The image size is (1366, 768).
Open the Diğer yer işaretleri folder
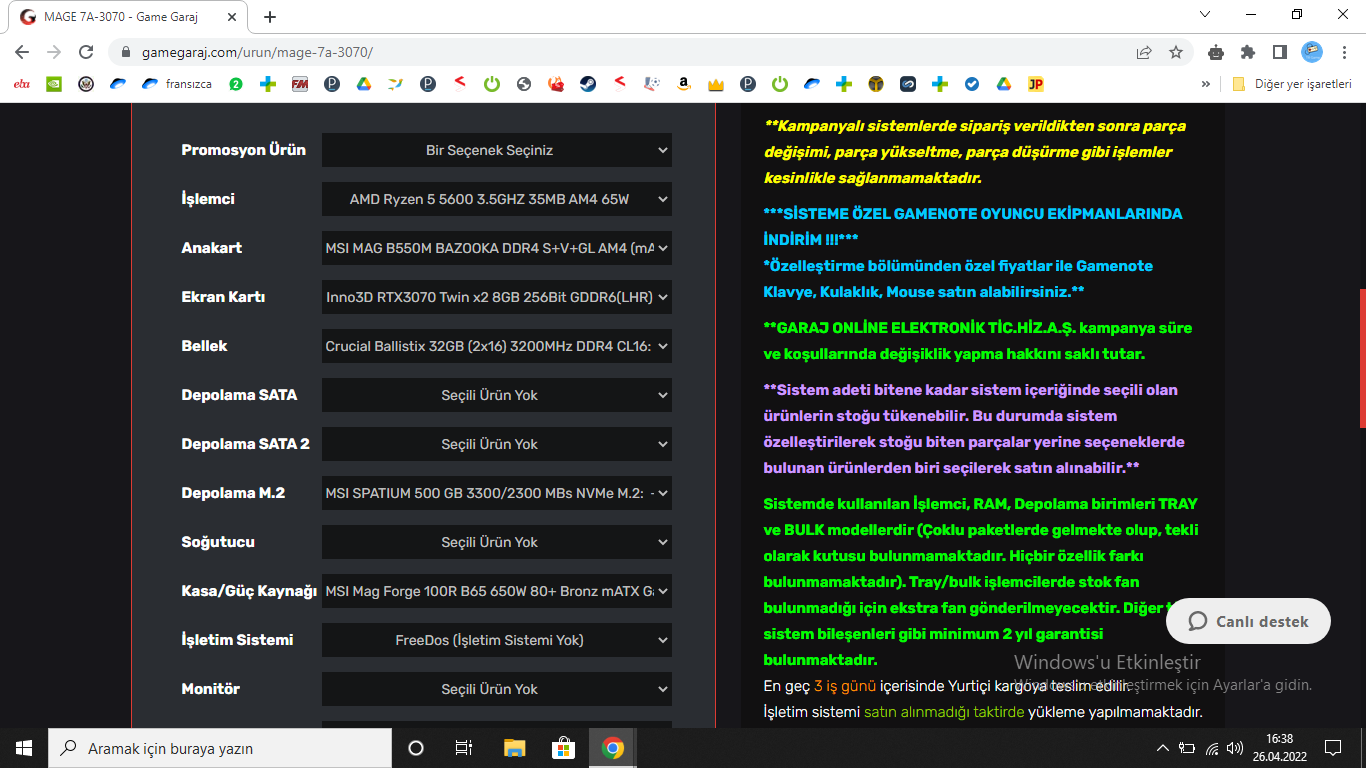coord(1292,84)
